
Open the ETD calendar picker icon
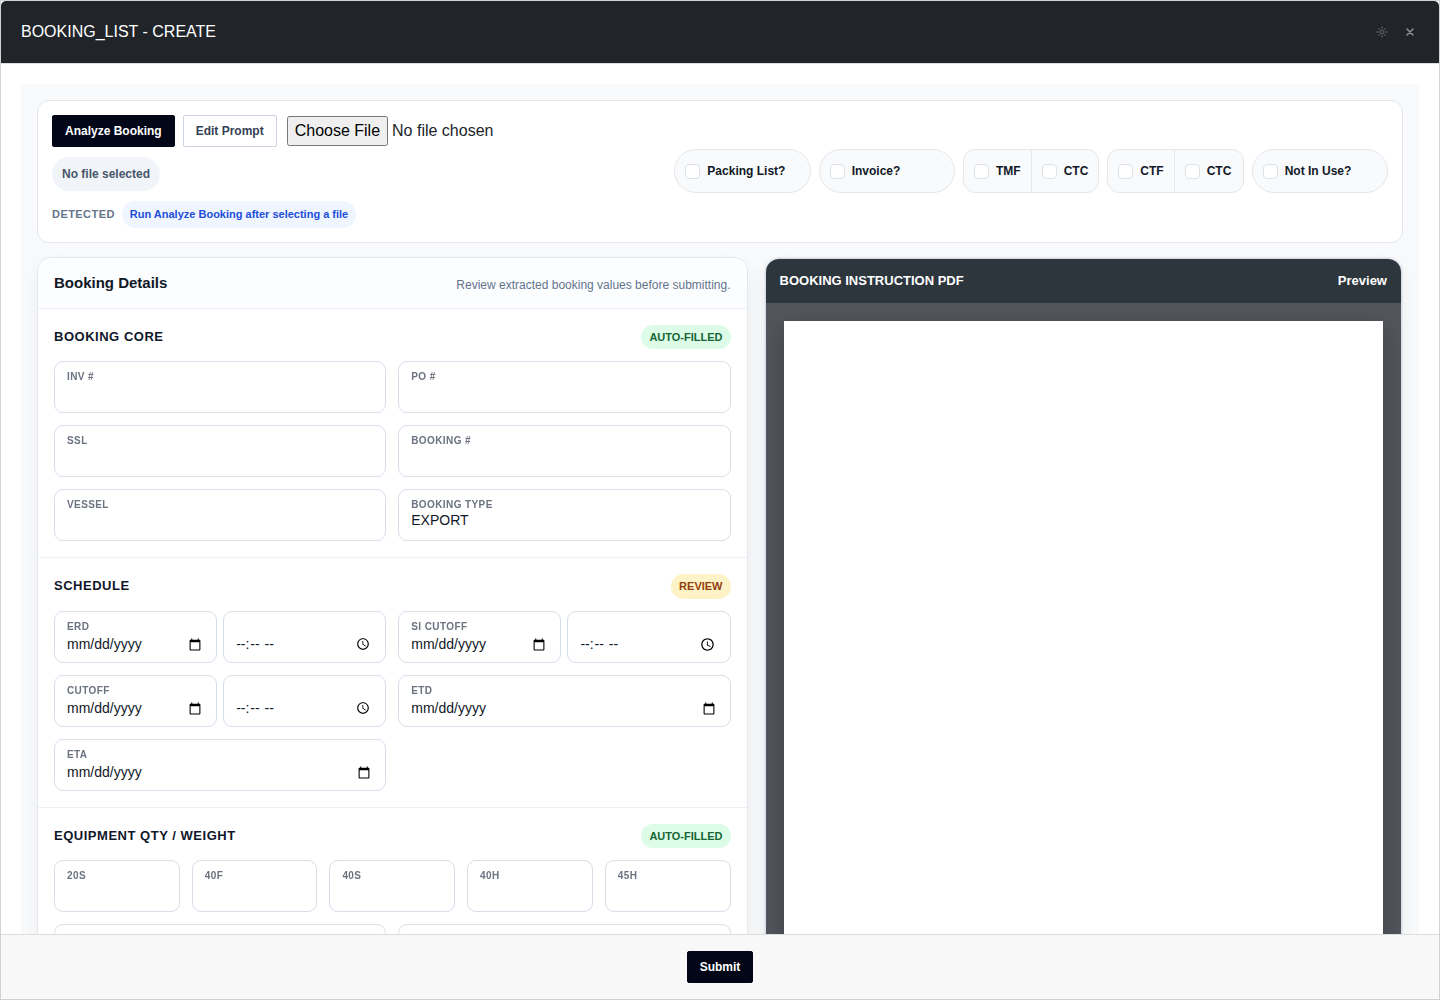pyautogui.click(x=709, y=708)
